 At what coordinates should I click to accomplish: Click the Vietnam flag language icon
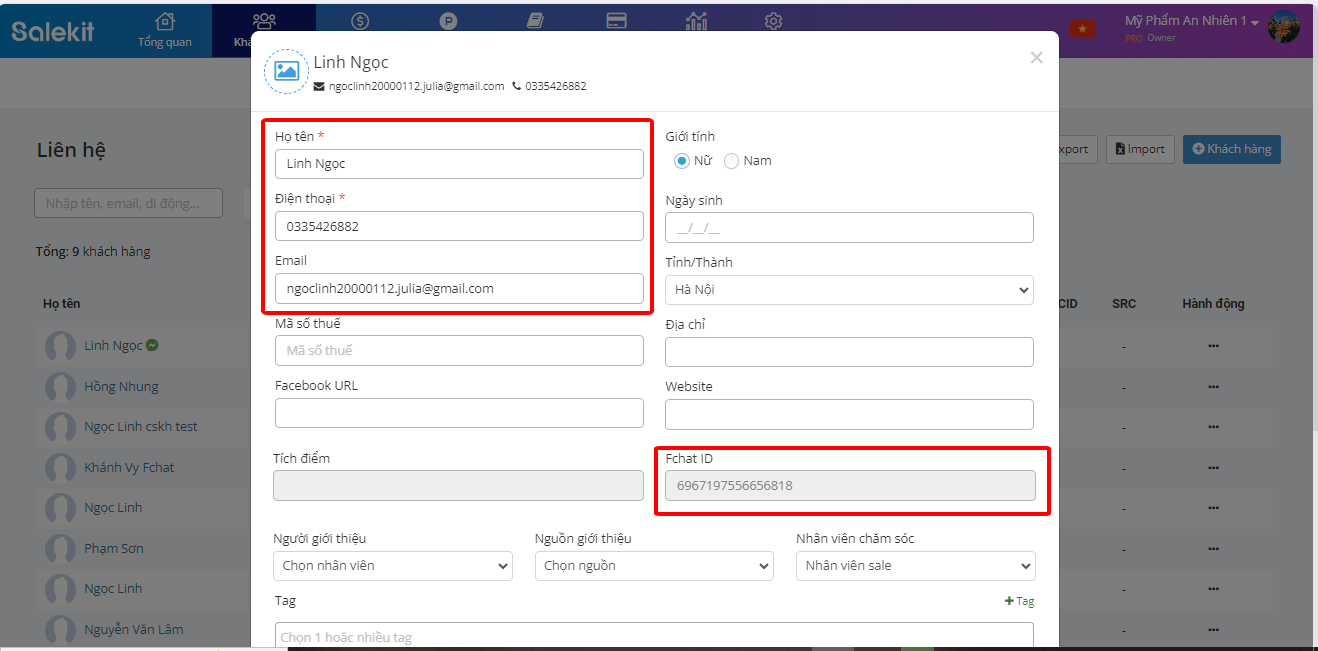pos(1082,29)
